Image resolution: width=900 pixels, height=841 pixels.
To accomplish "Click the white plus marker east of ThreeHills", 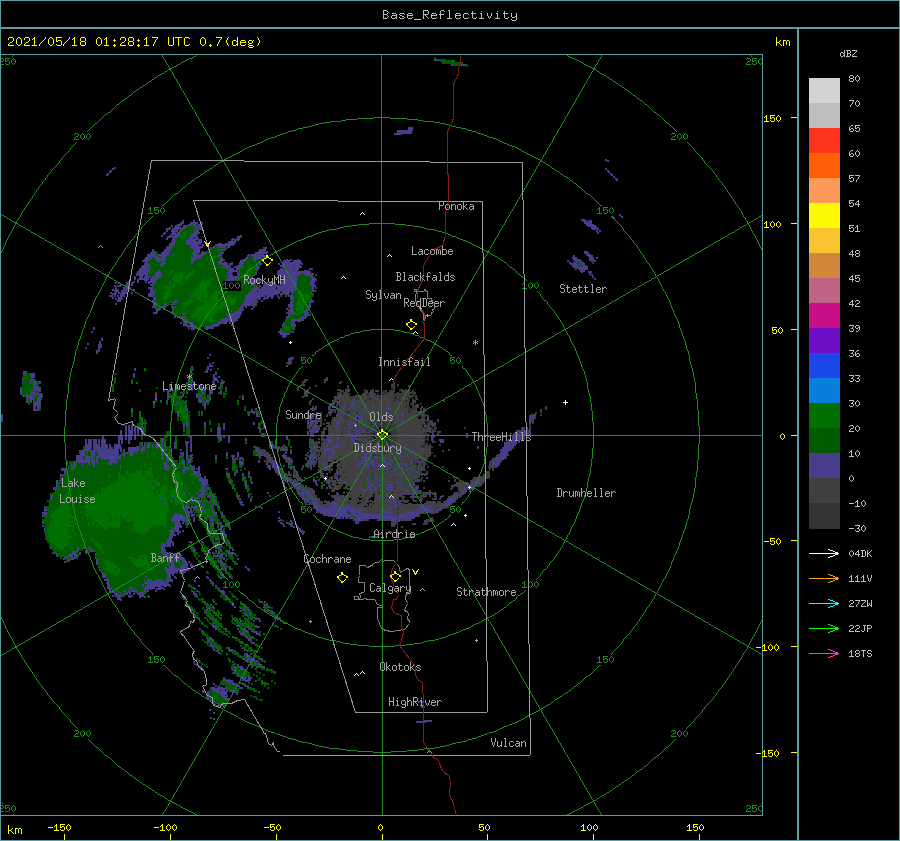I will point(565,402).
